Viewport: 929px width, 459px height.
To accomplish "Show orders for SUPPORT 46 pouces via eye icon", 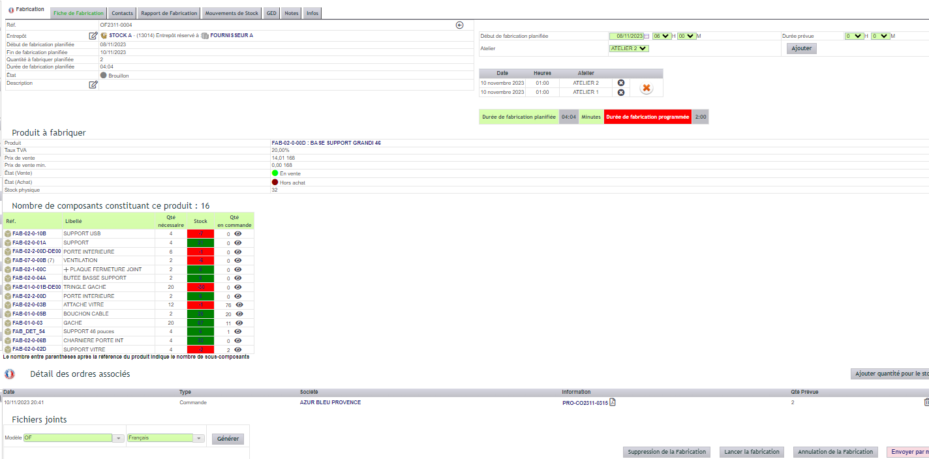I will [238, 331].
